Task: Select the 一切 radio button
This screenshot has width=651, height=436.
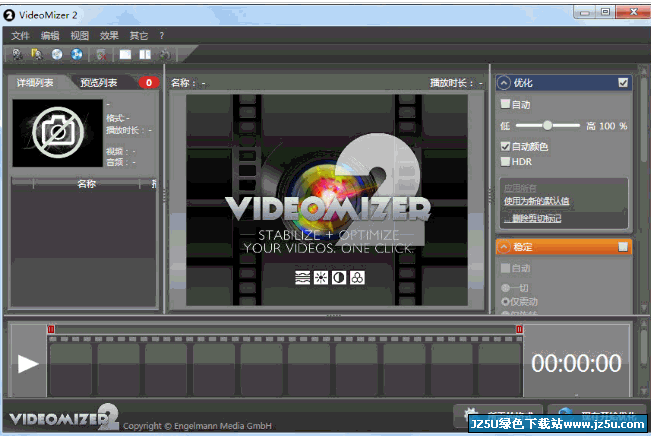Action: (x=505, y=288)
